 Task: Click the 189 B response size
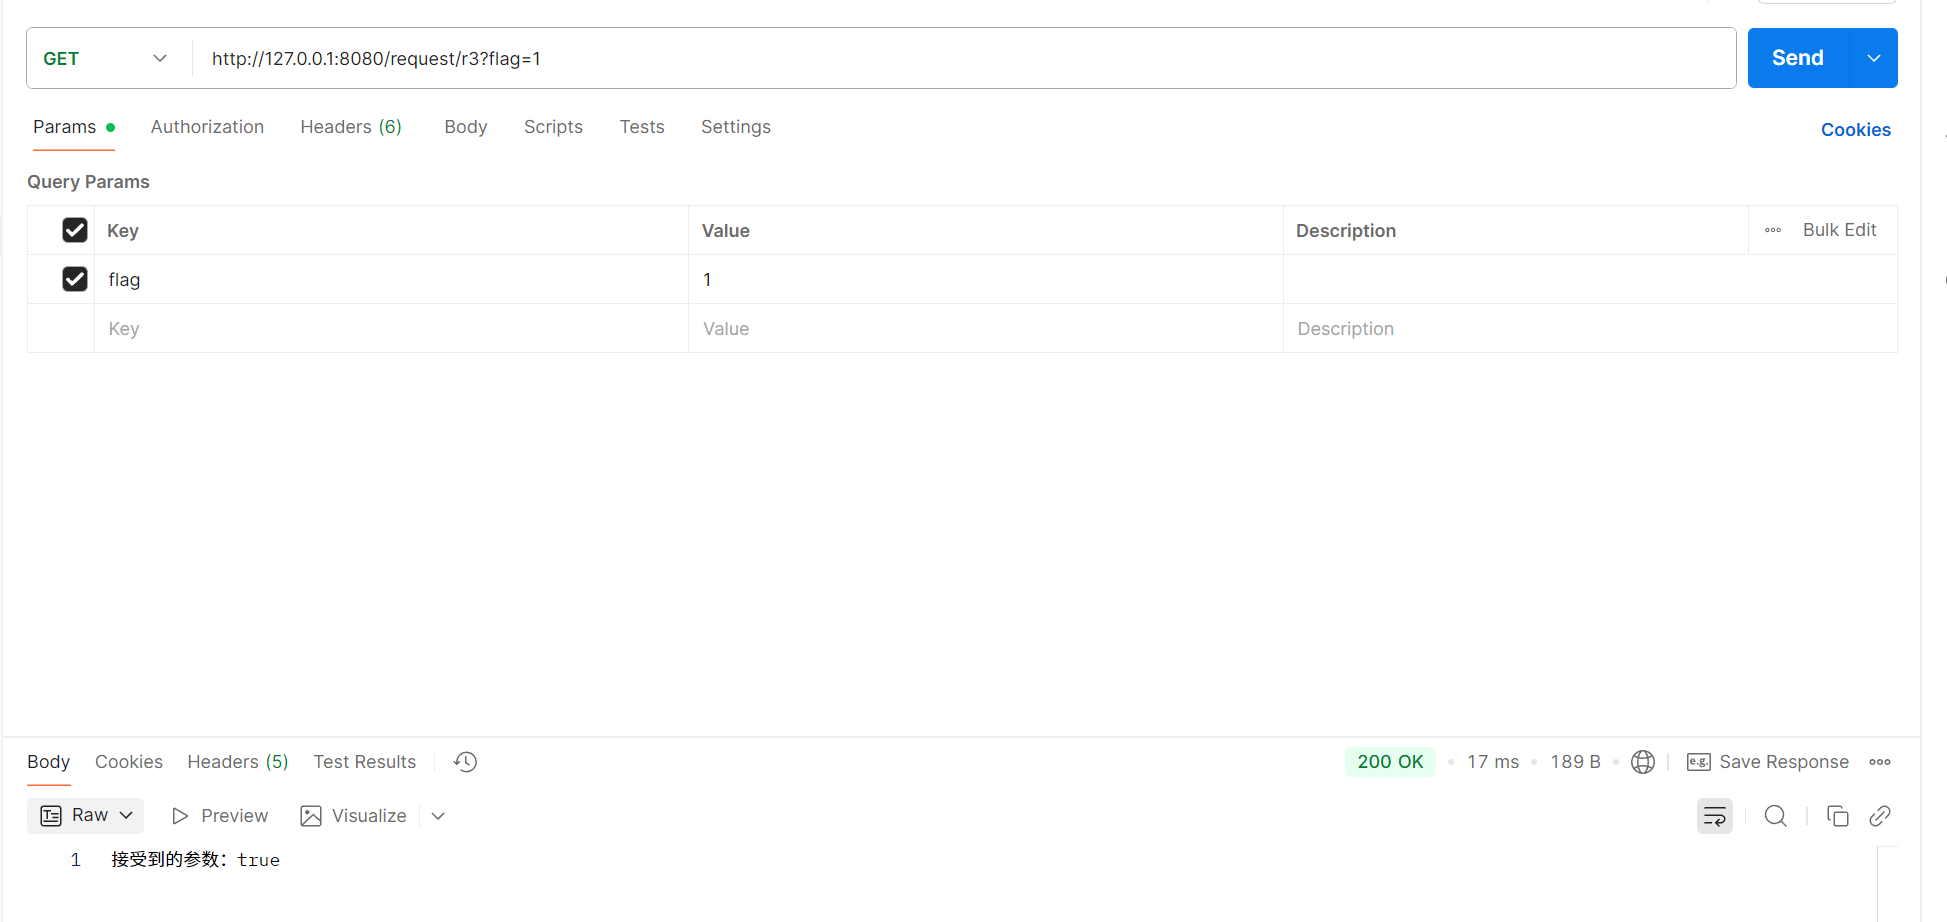point(1575,762)
